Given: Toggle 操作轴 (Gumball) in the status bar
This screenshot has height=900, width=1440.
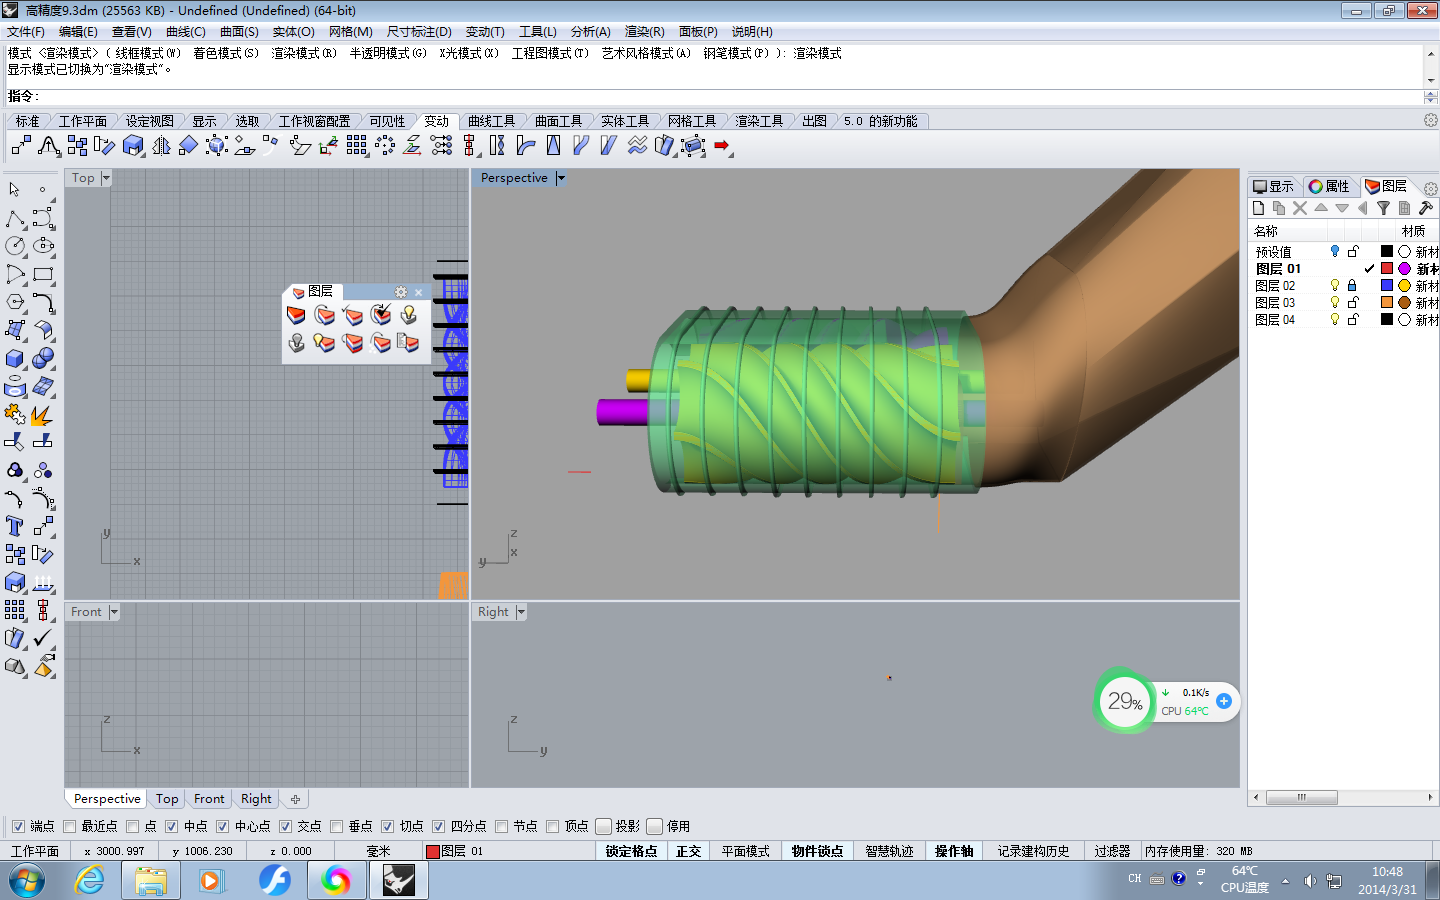Looking at the screenshot, I should tap(954, 851).
